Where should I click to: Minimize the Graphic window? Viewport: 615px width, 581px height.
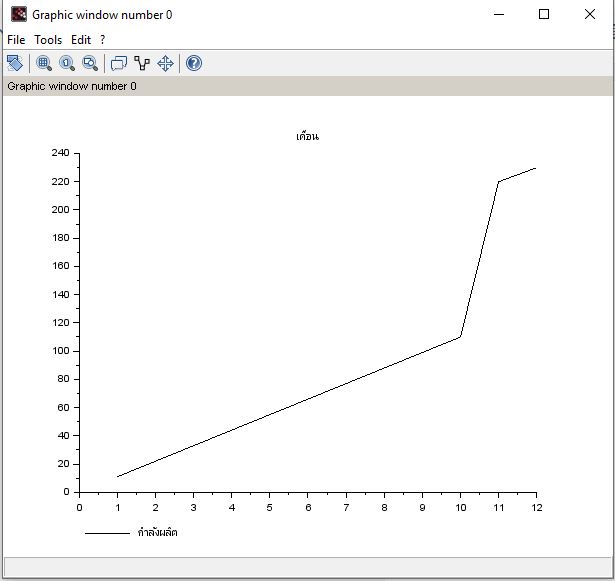tap(499, 15)
